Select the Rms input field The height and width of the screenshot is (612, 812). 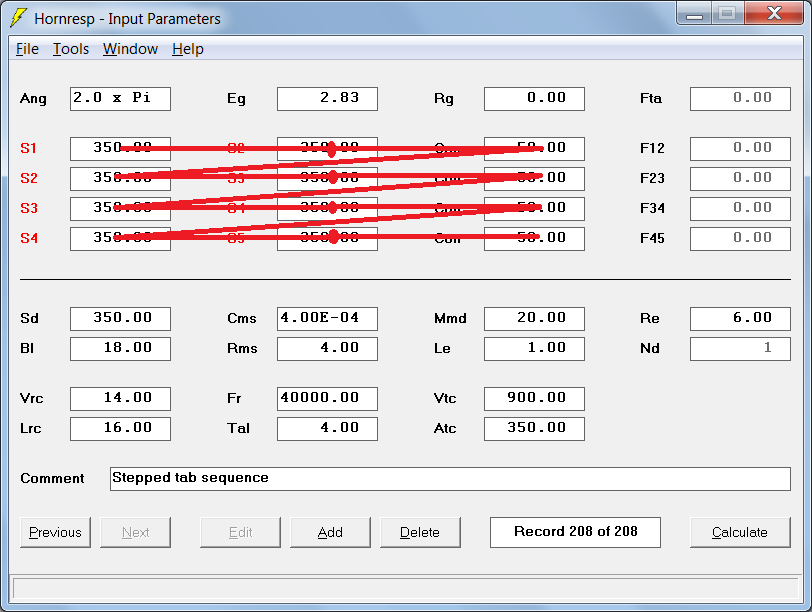point(327,348)
